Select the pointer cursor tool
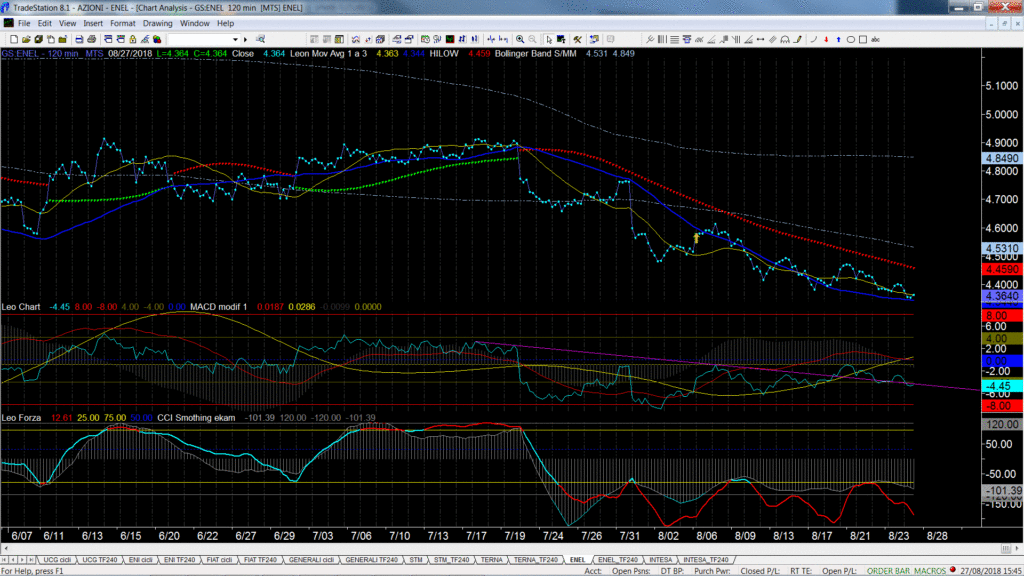 point(549,40)
